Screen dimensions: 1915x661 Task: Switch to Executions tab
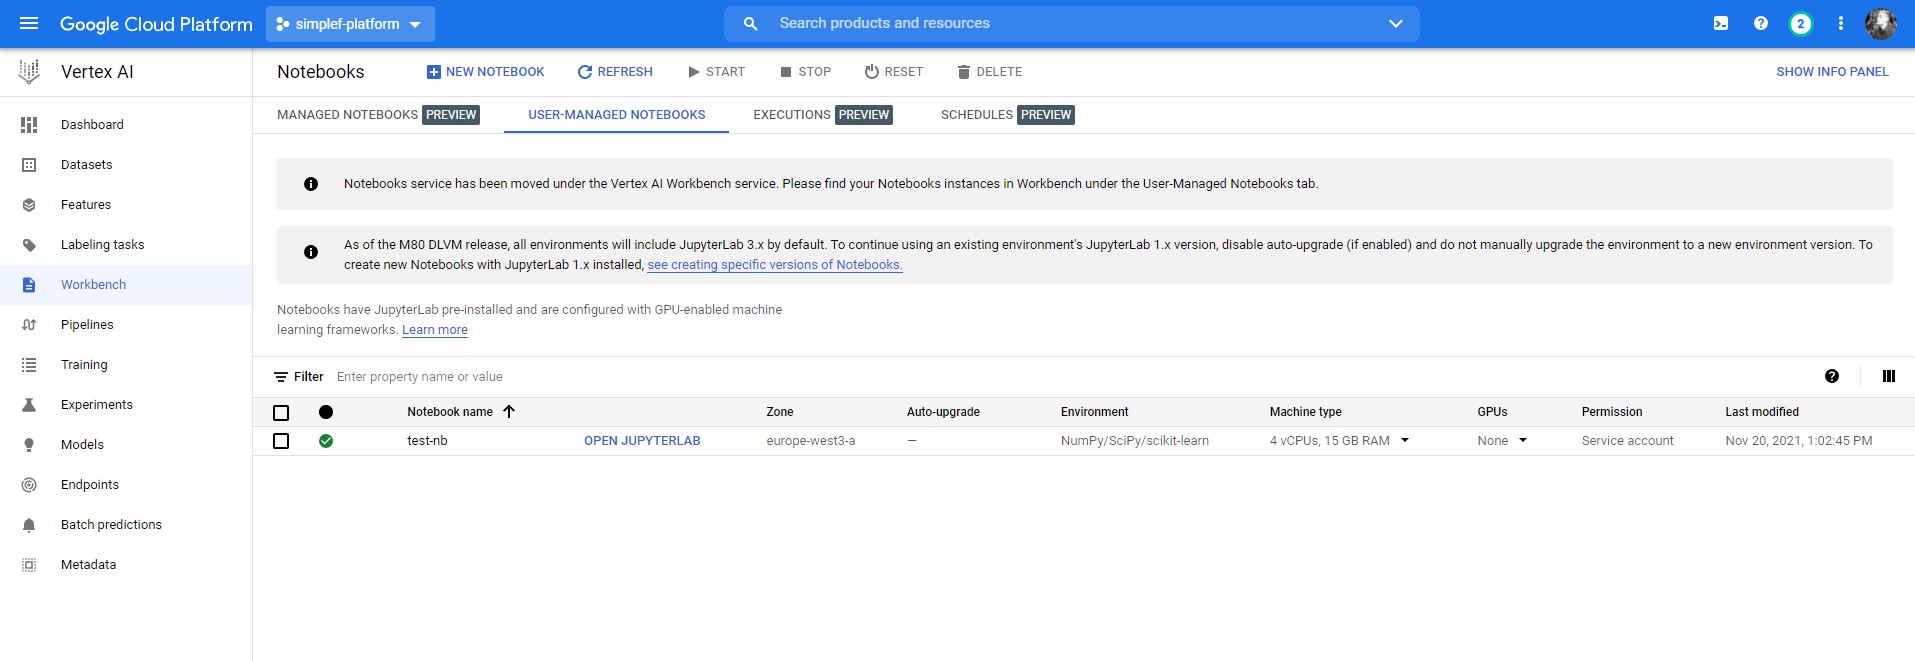[x=822, y=115]
